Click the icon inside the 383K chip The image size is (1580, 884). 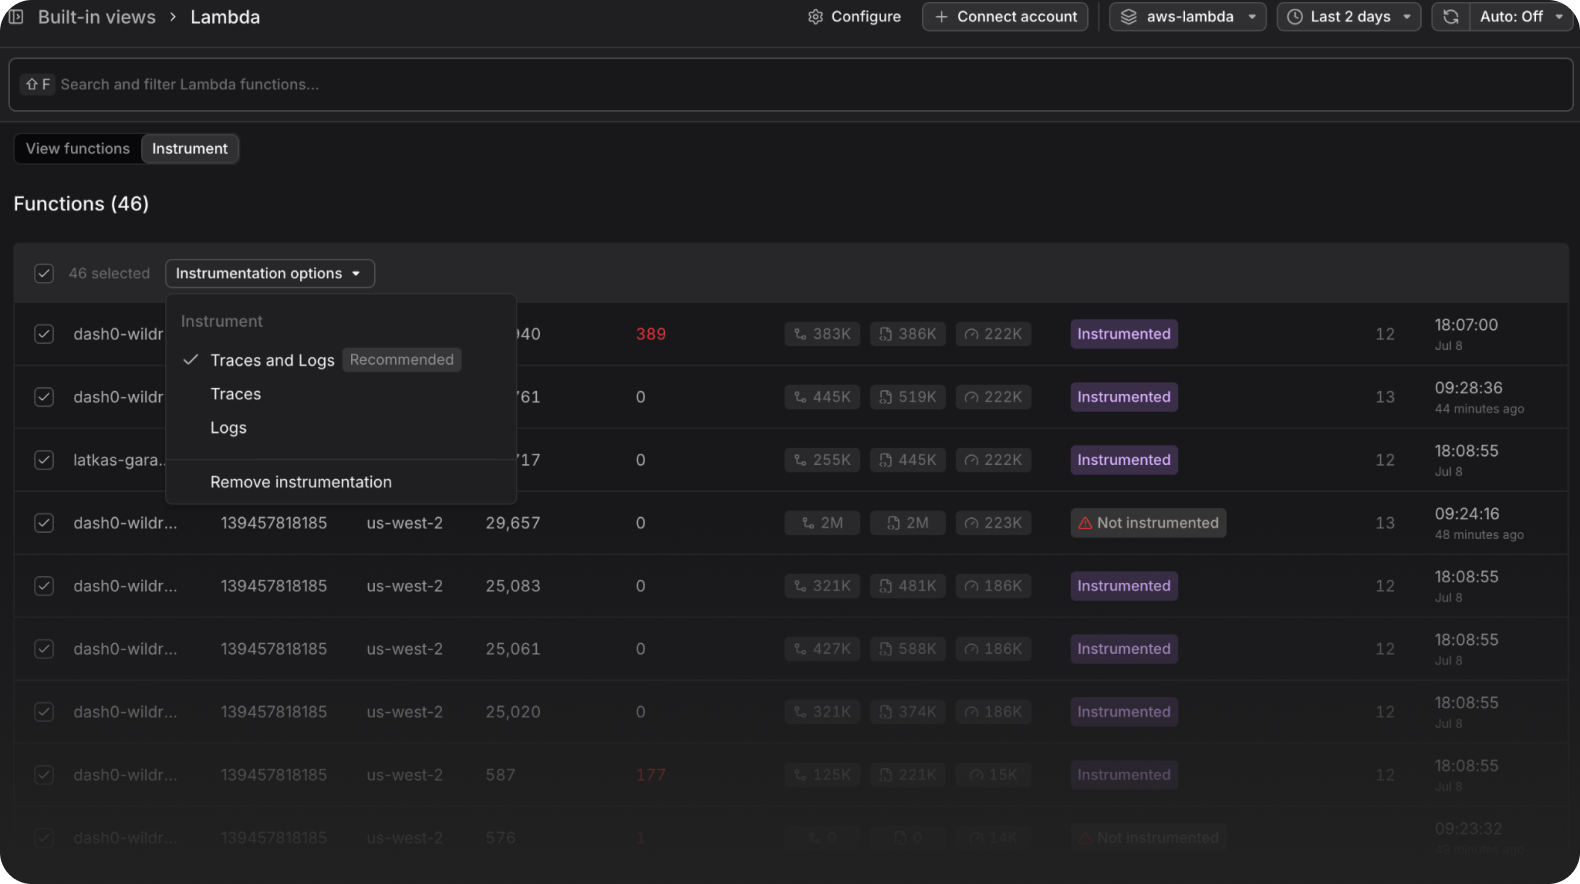click(800, 334)
